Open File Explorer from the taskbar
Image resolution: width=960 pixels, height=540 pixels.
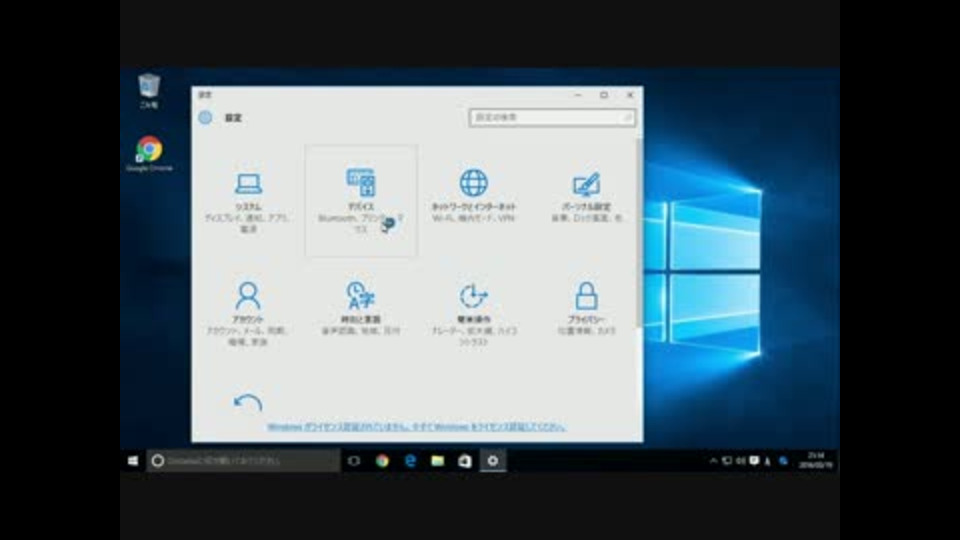click(x=437, y=460)
